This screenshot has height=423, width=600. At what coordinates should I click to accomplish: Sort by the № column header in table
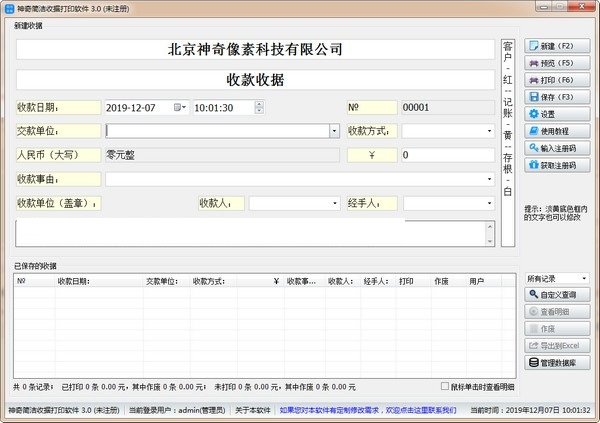[34, 281]
